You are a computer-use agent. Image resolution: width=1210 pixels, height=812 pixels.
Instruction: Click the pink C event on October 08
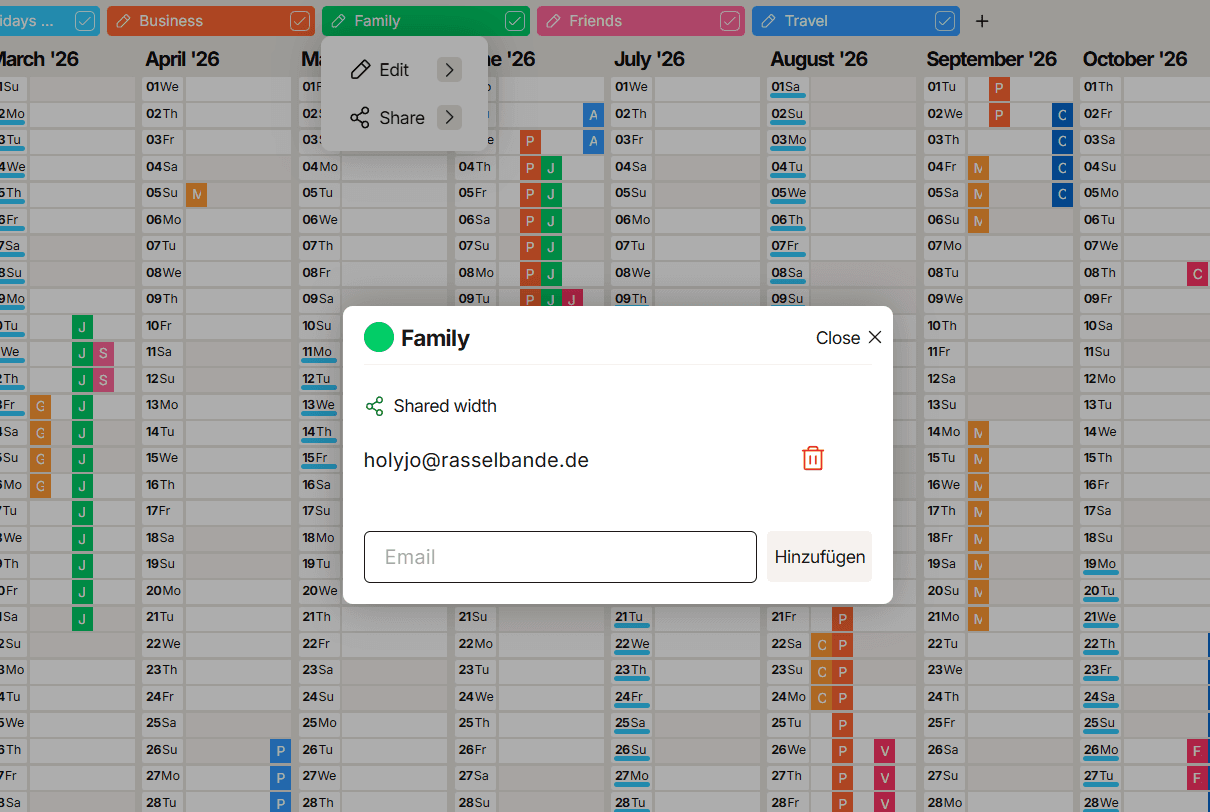click(x=1197, y=273)
